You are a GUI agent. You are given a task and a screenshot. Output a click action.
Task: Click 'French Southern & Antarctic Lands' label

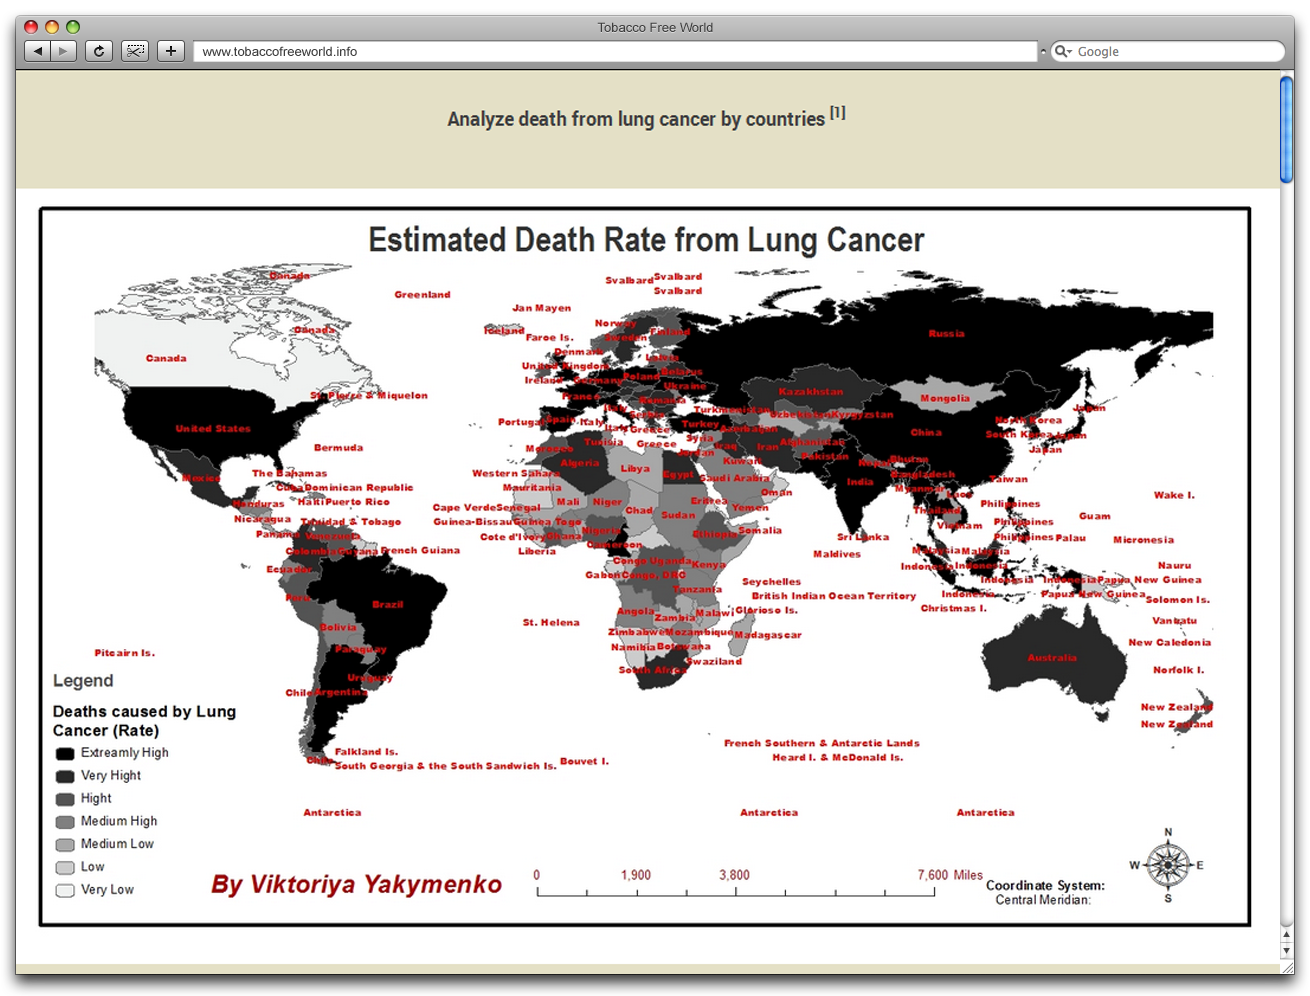pyautogui.click(x=822, y=744)
